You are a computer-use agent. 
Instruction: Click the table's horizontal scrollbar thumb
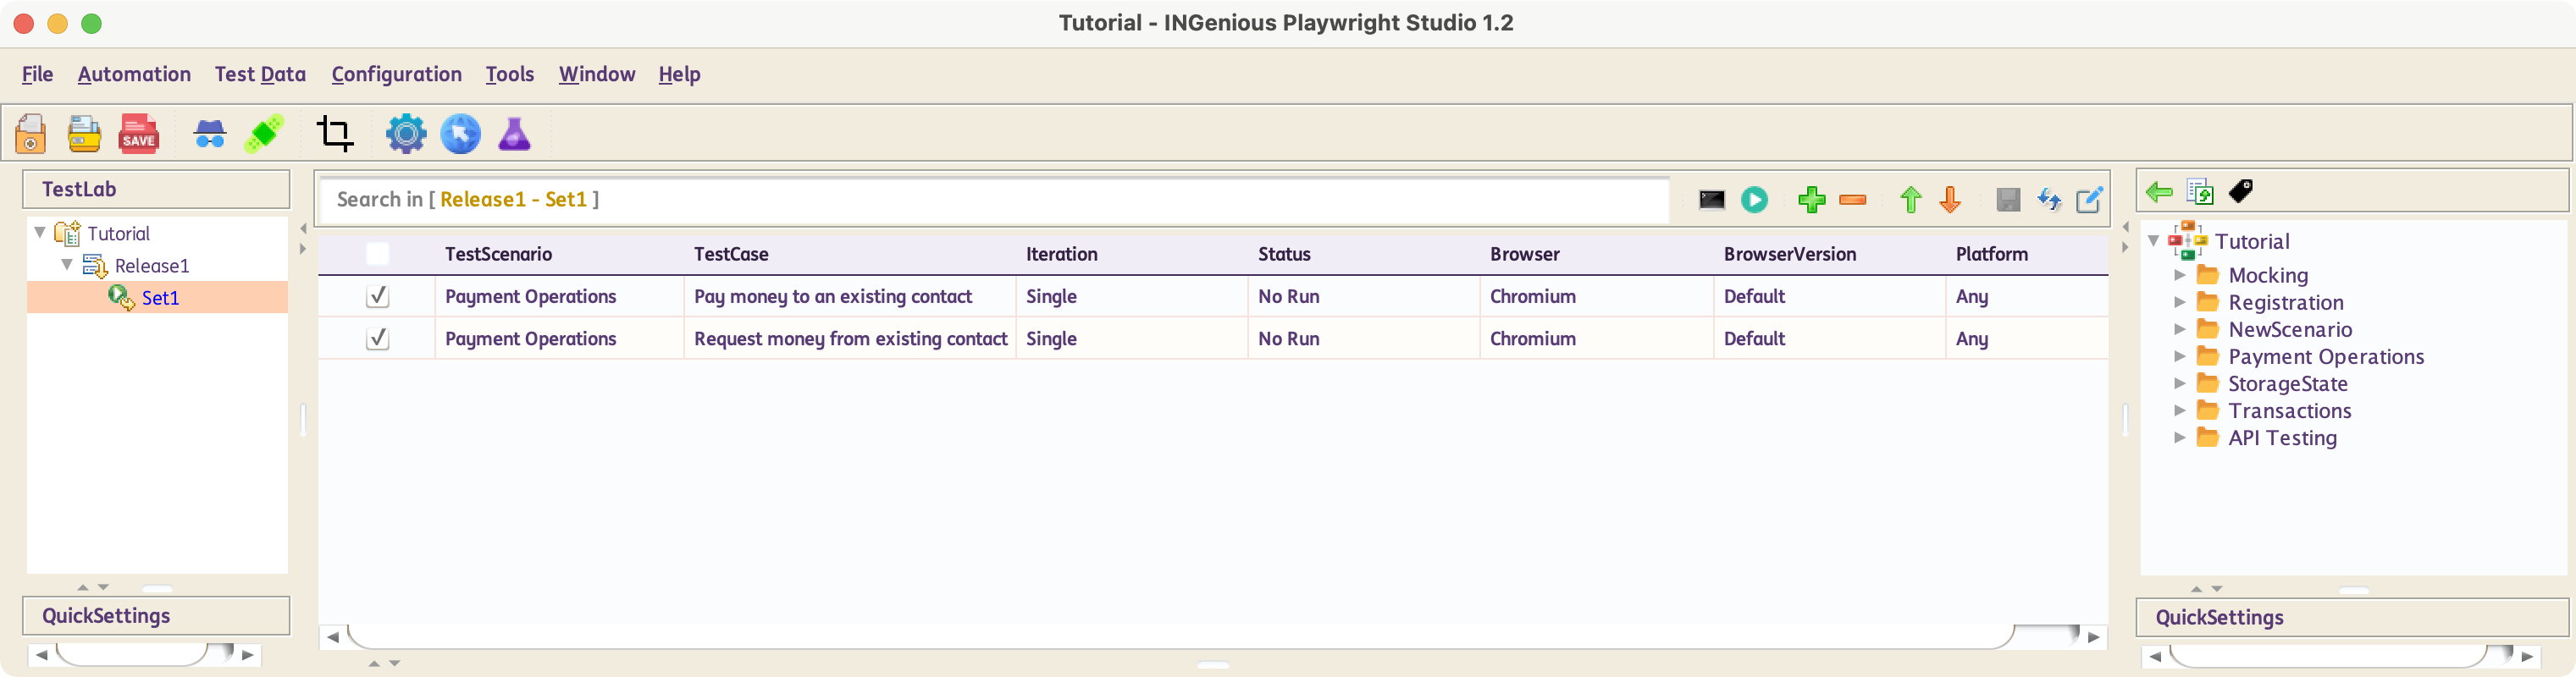coord(1180,636)
